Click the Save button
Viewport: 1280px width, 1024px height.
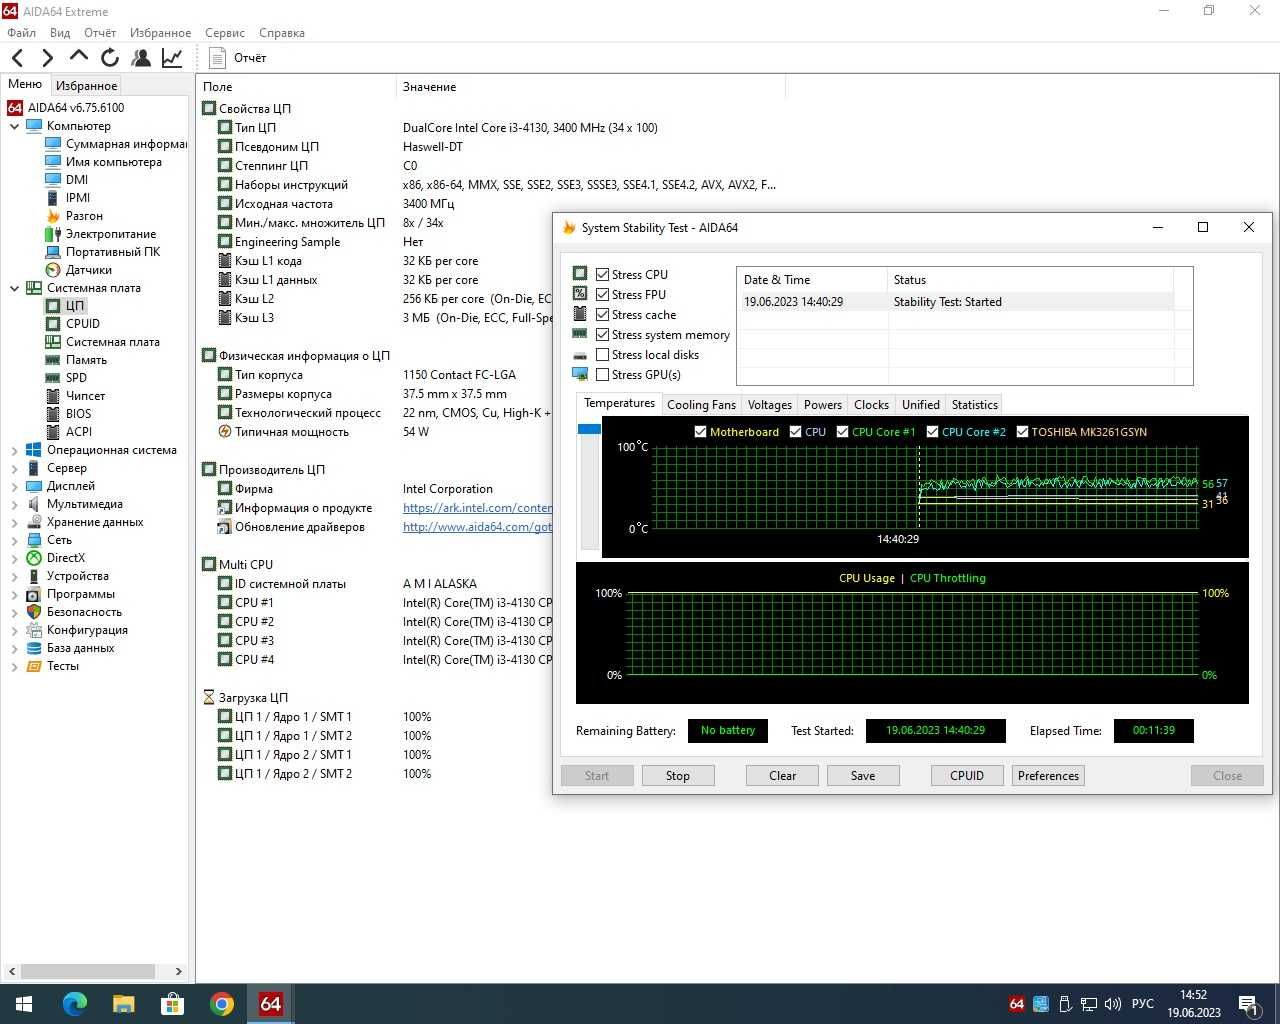[x=863, y=776]
